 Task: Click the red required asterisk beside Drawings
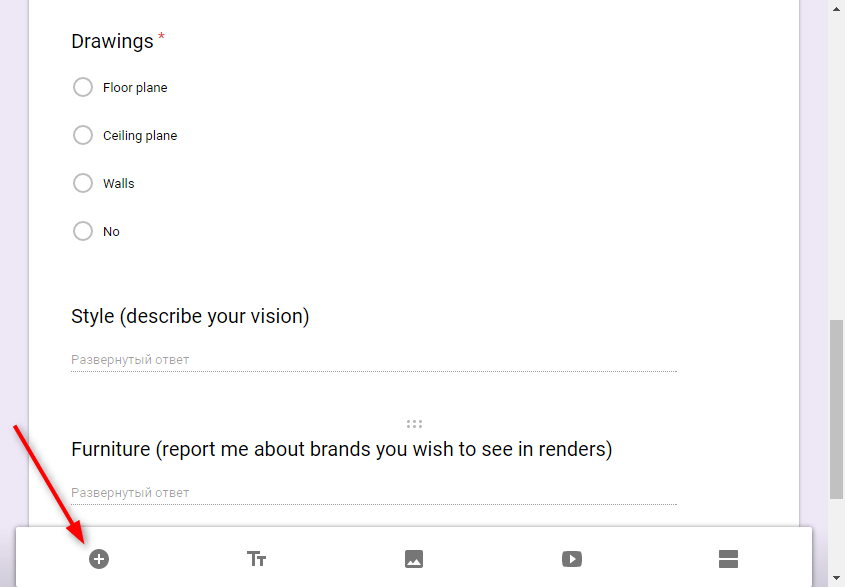[x=162, y=37]
